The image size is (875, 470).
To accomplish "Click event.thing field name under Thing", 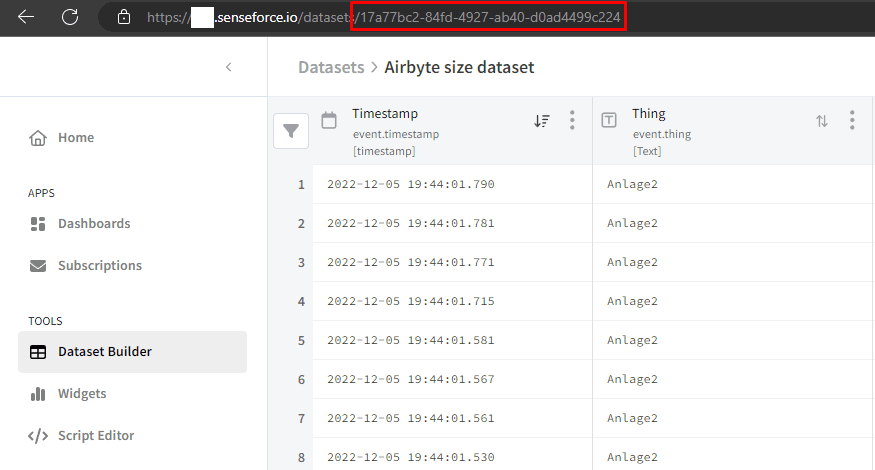I will point(662,135).
